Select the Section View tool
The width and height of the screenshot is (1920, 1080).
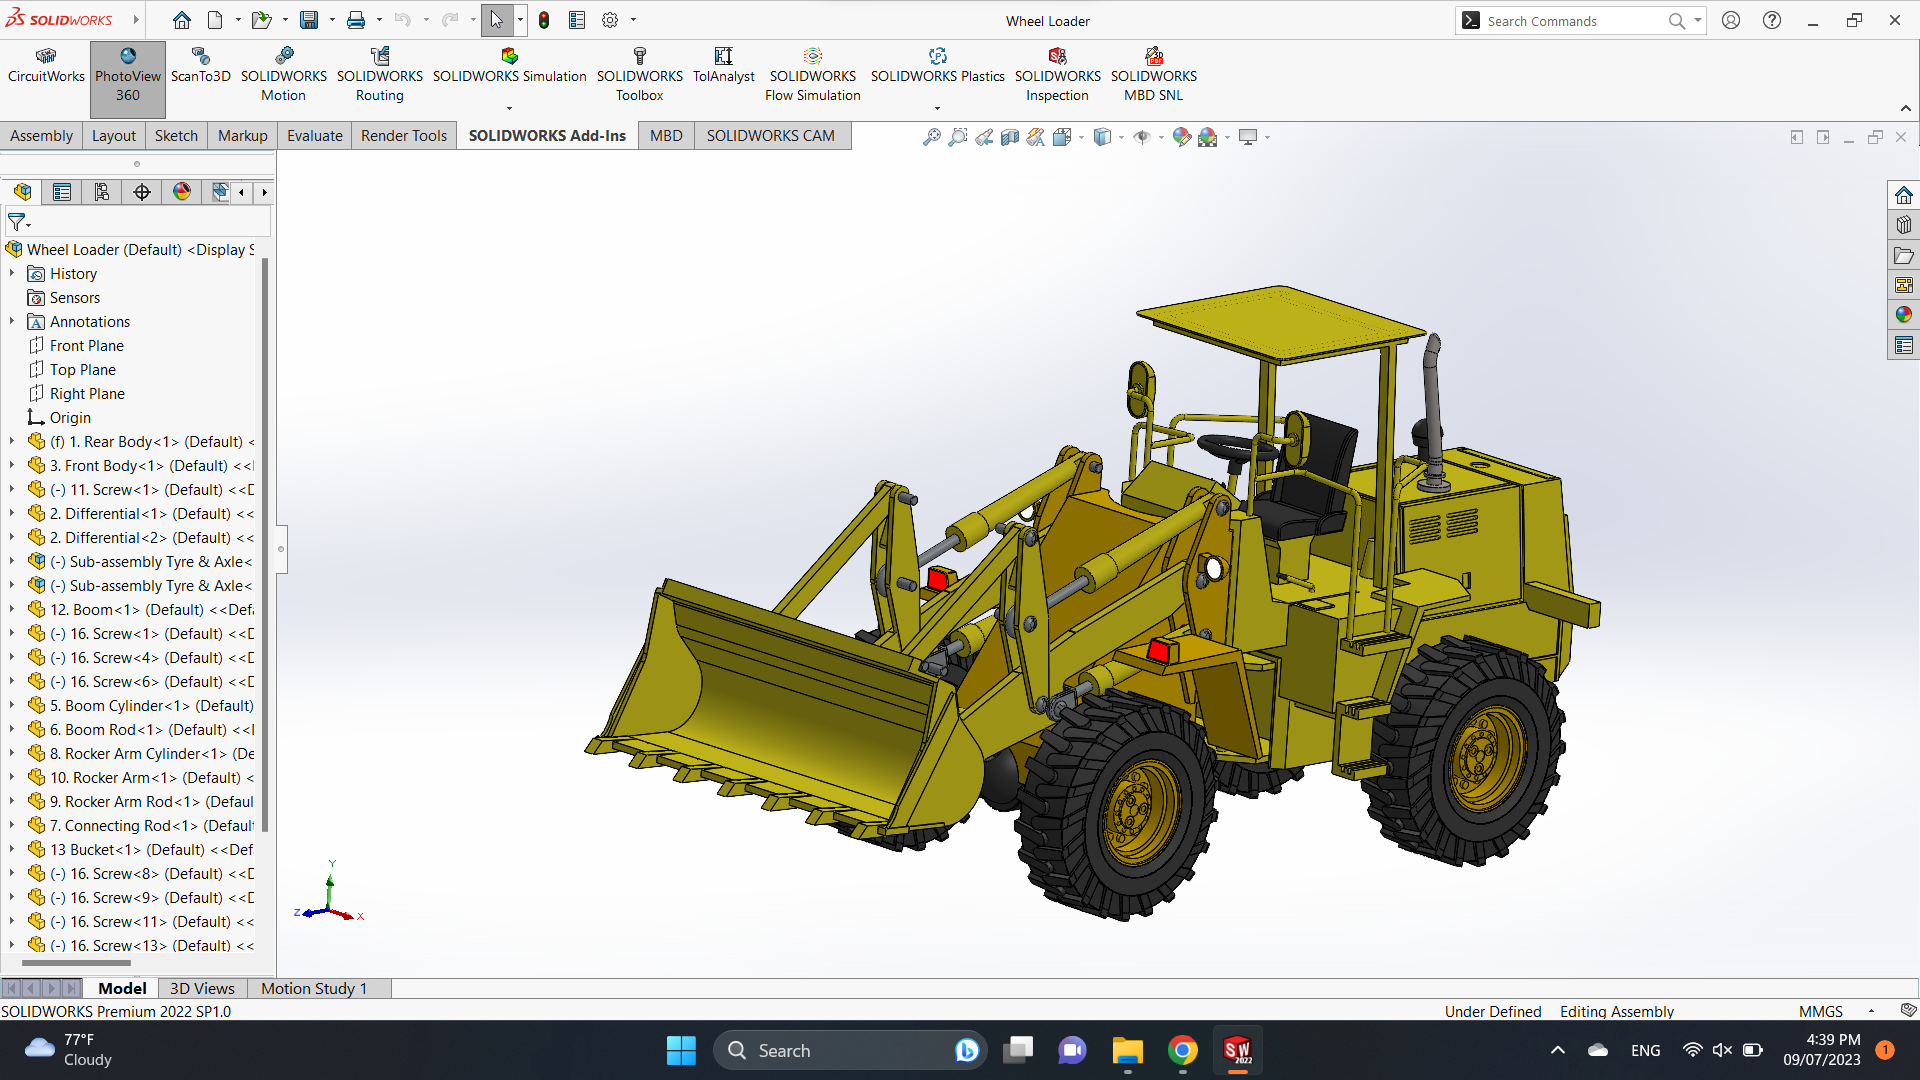point(1010,137)
